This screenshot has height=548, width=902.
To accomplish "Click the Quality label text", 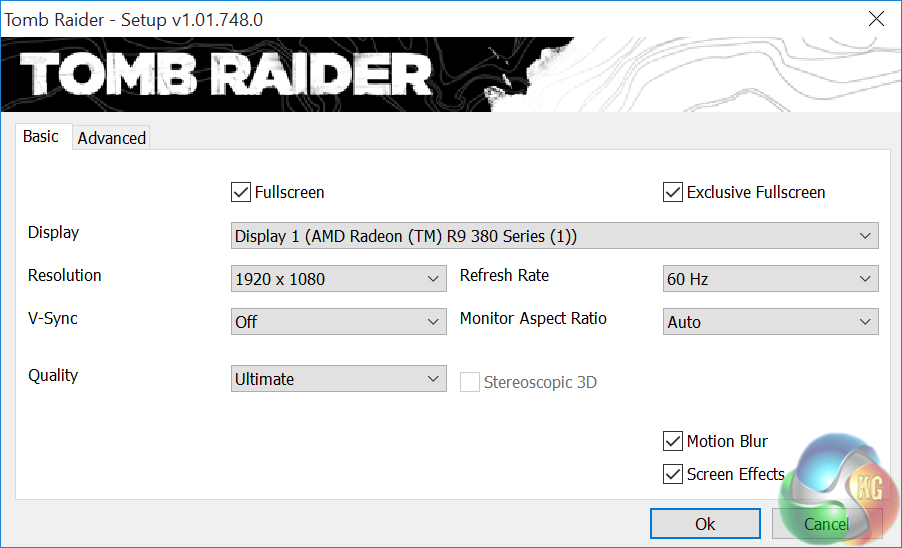I will pos(53,375).
